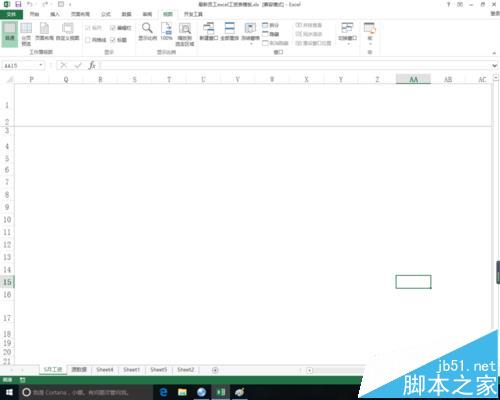
Task: Select row 15 header
Action: tap(7, 282)
